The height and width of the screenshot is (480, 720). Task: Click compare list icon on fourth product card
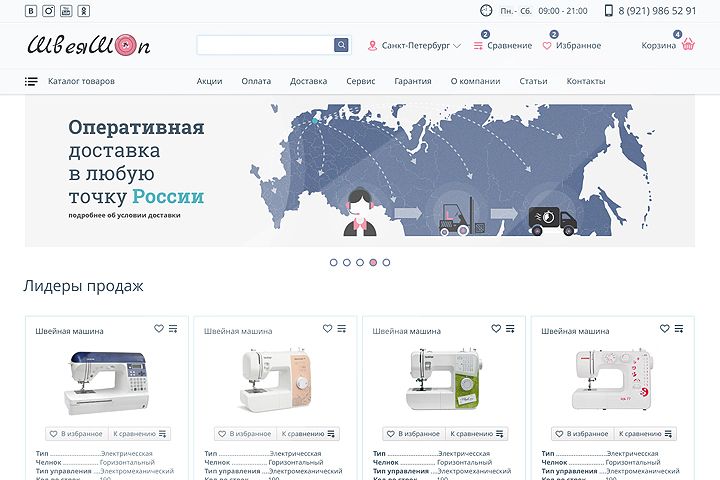pyautogui.click(x=679, y=328)
